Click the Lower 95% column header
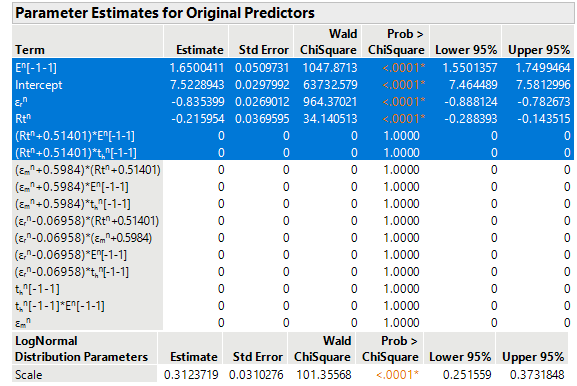Image resolution: width=577 pixels, height=386 pixels. (466, 50)
